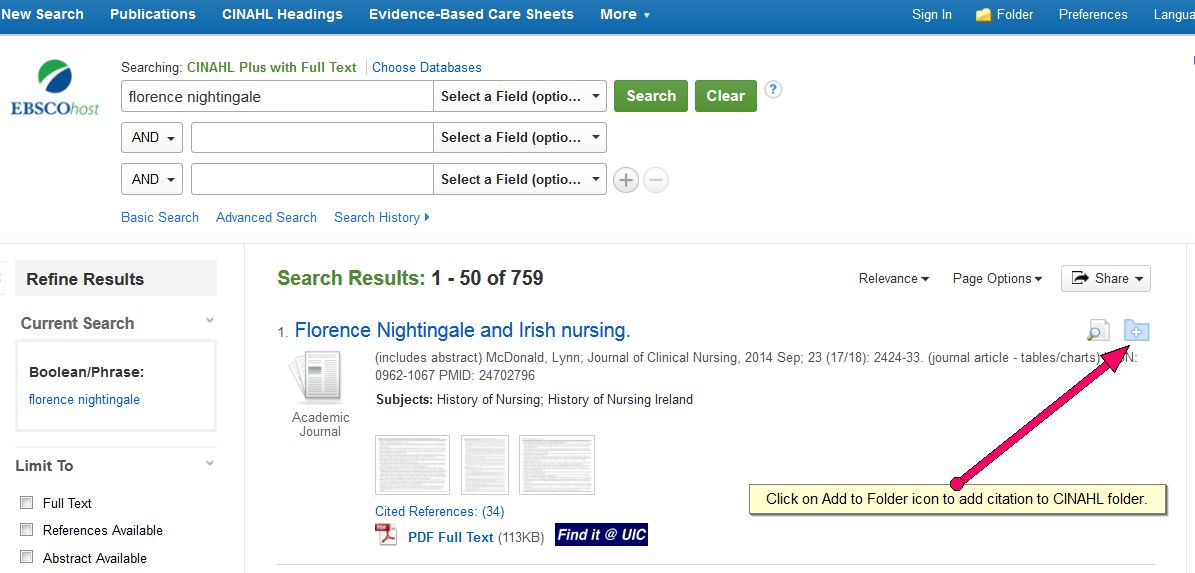Click the EBSCOhost logo
Screen dimensions: 1195x573
click(55, 87)
